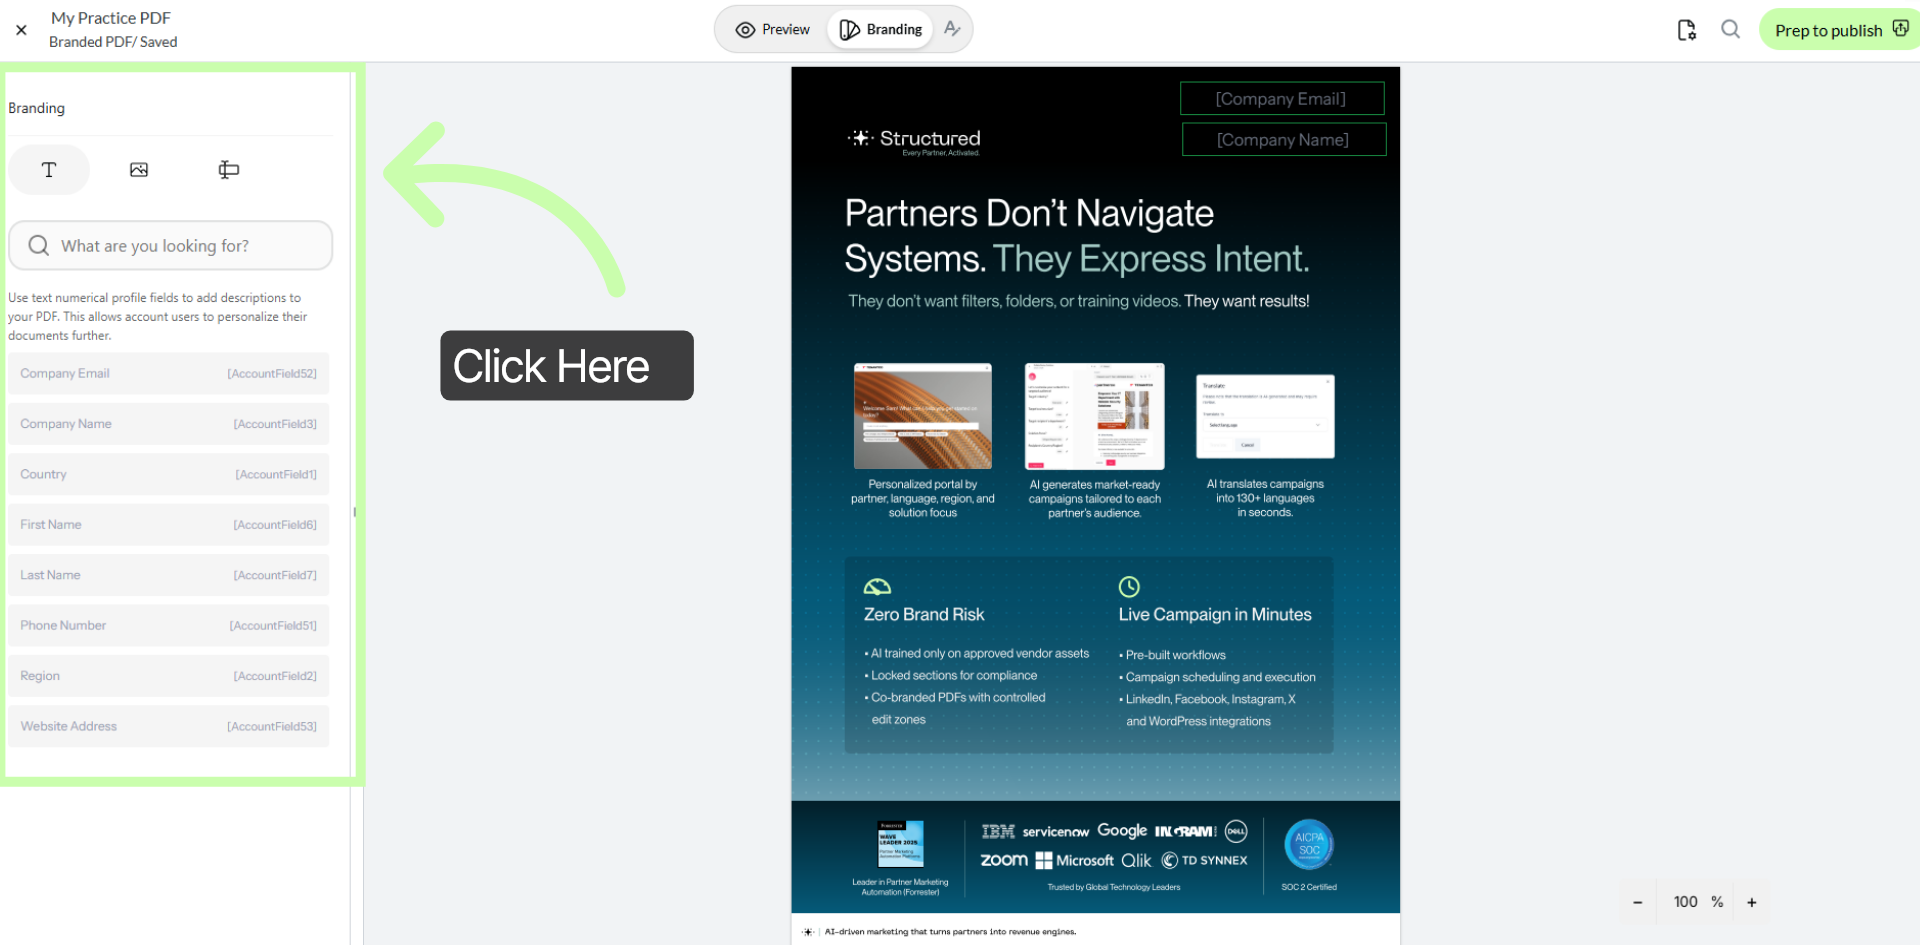Open the document settings icon

click(x=1687, y=30)
